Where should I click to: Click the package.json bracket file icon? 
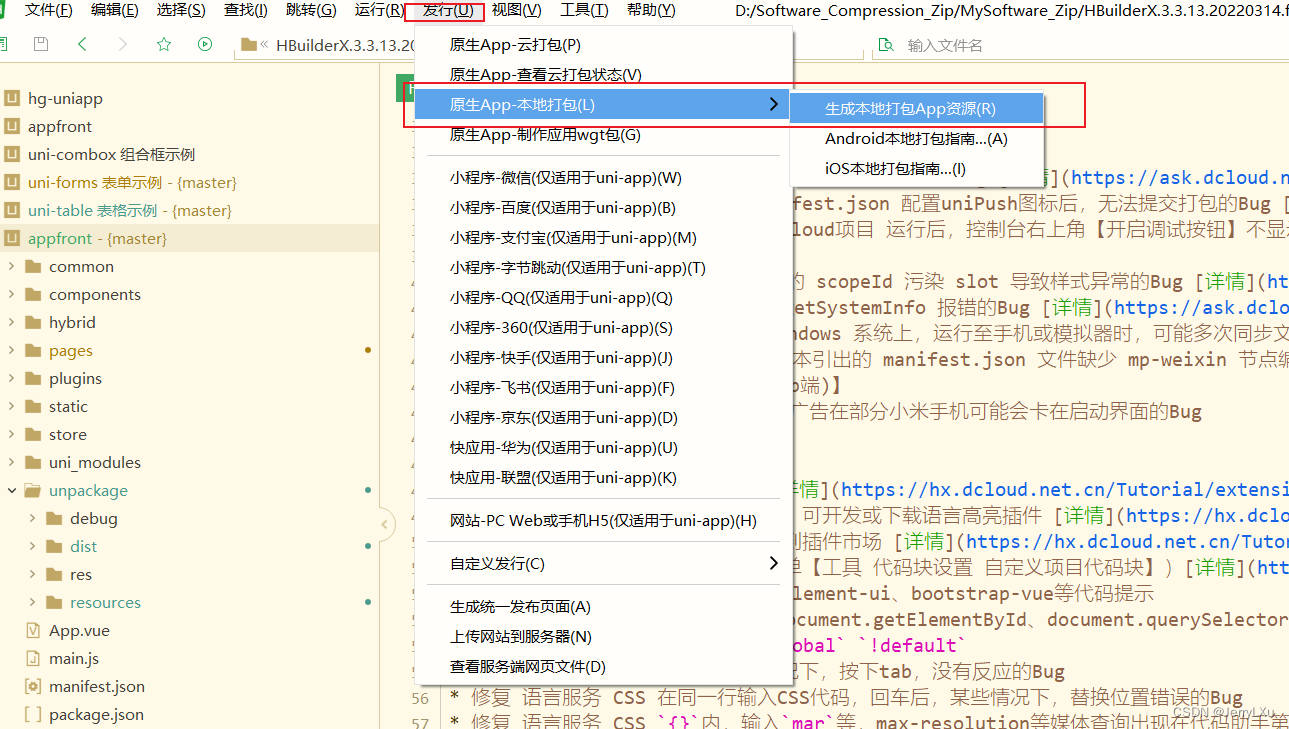pyautogui.click(x=32, y=714)
